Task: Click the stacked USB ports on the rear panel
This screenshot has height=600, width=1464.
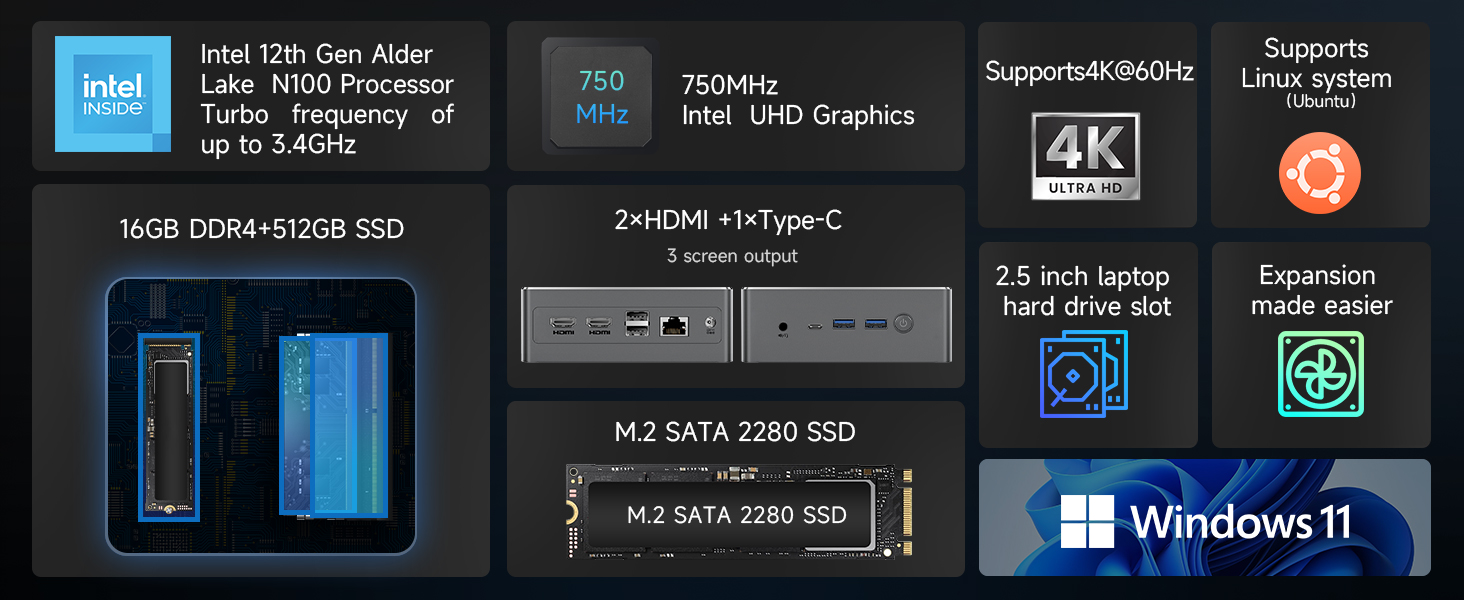Action: tap(635, 324)
